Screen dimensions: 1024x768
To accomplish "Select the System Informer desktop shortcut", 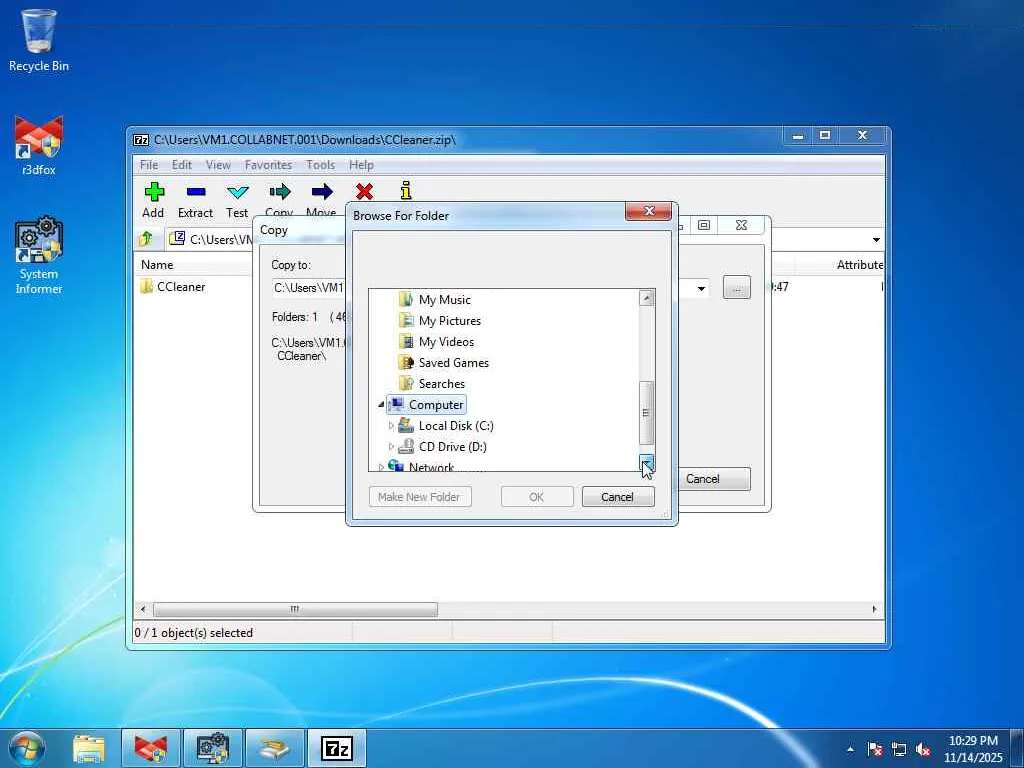I will [39, 255].
